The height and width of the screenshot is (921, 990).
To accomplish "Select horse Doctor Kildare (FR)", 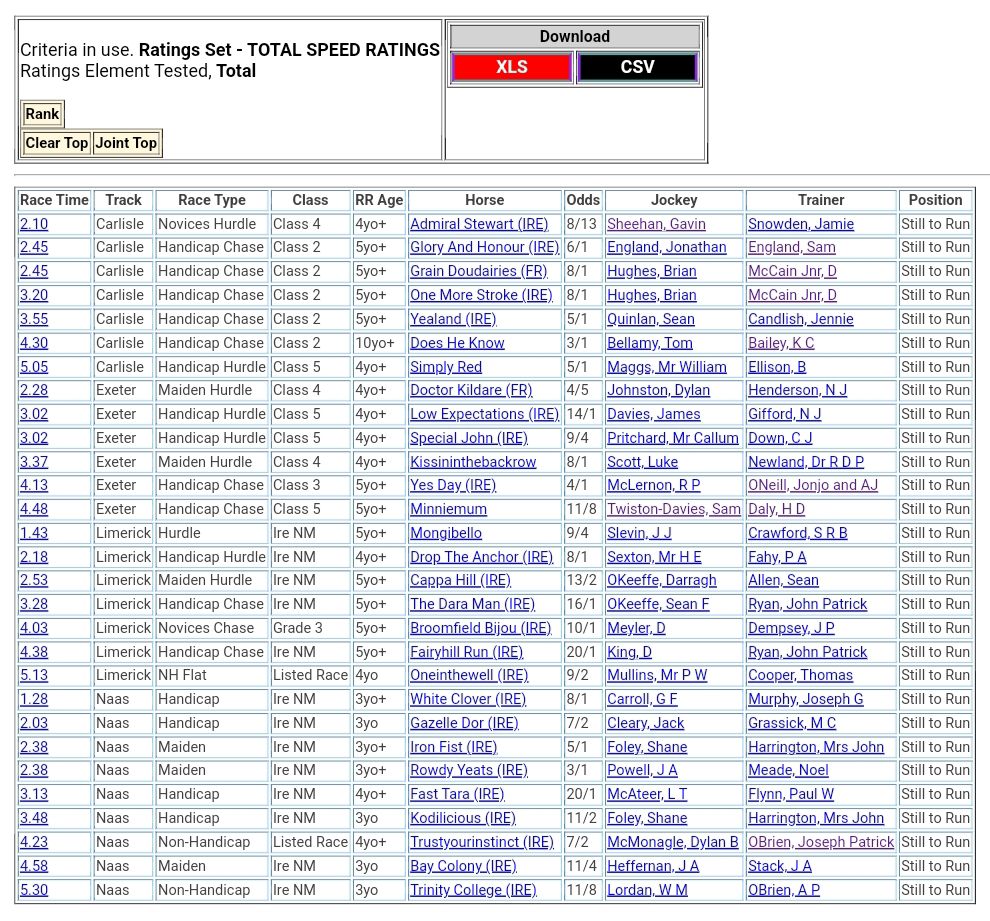I will pos(471,390).
